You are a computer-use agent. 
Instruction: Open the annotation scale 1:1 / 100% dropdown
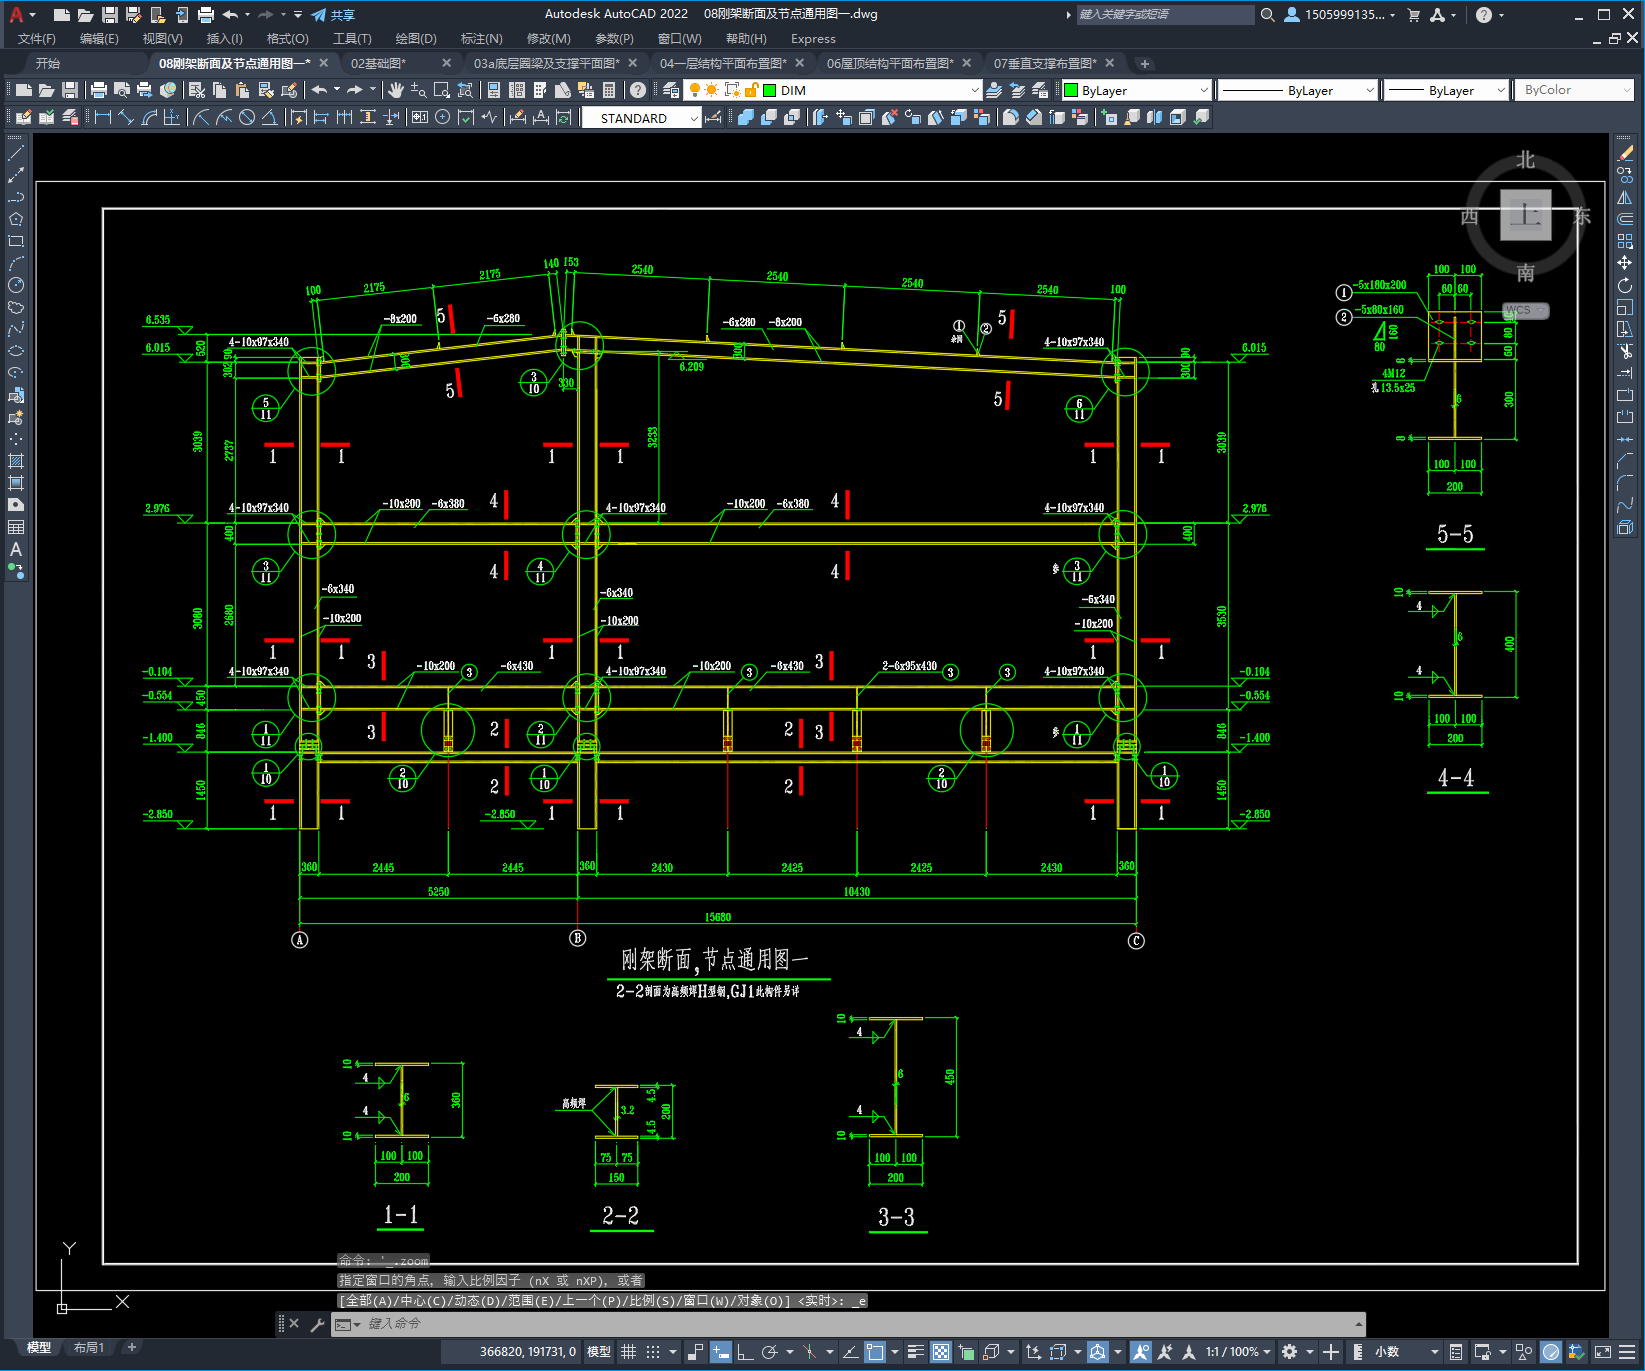tap(1238, 1352)
